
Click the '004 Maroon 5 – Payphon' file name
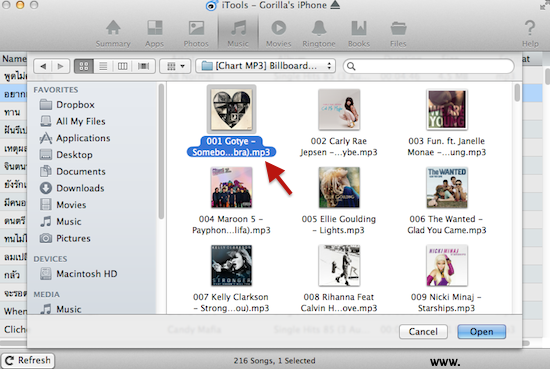(232, 224)
